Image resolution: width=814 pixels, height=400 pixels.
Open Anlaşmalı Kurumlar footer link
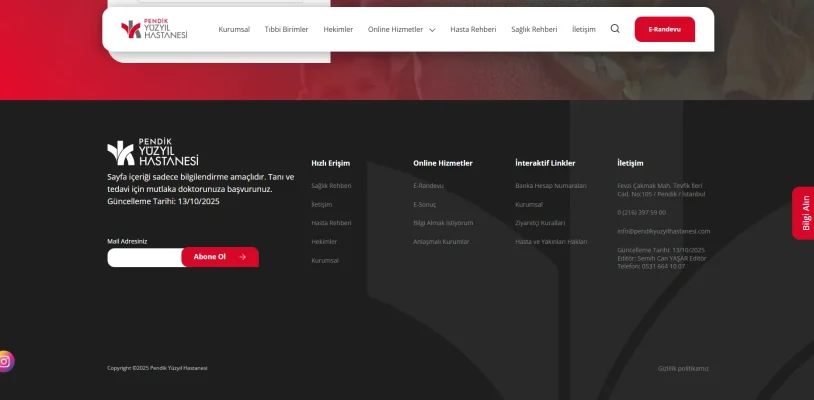[x=441, y=241]
